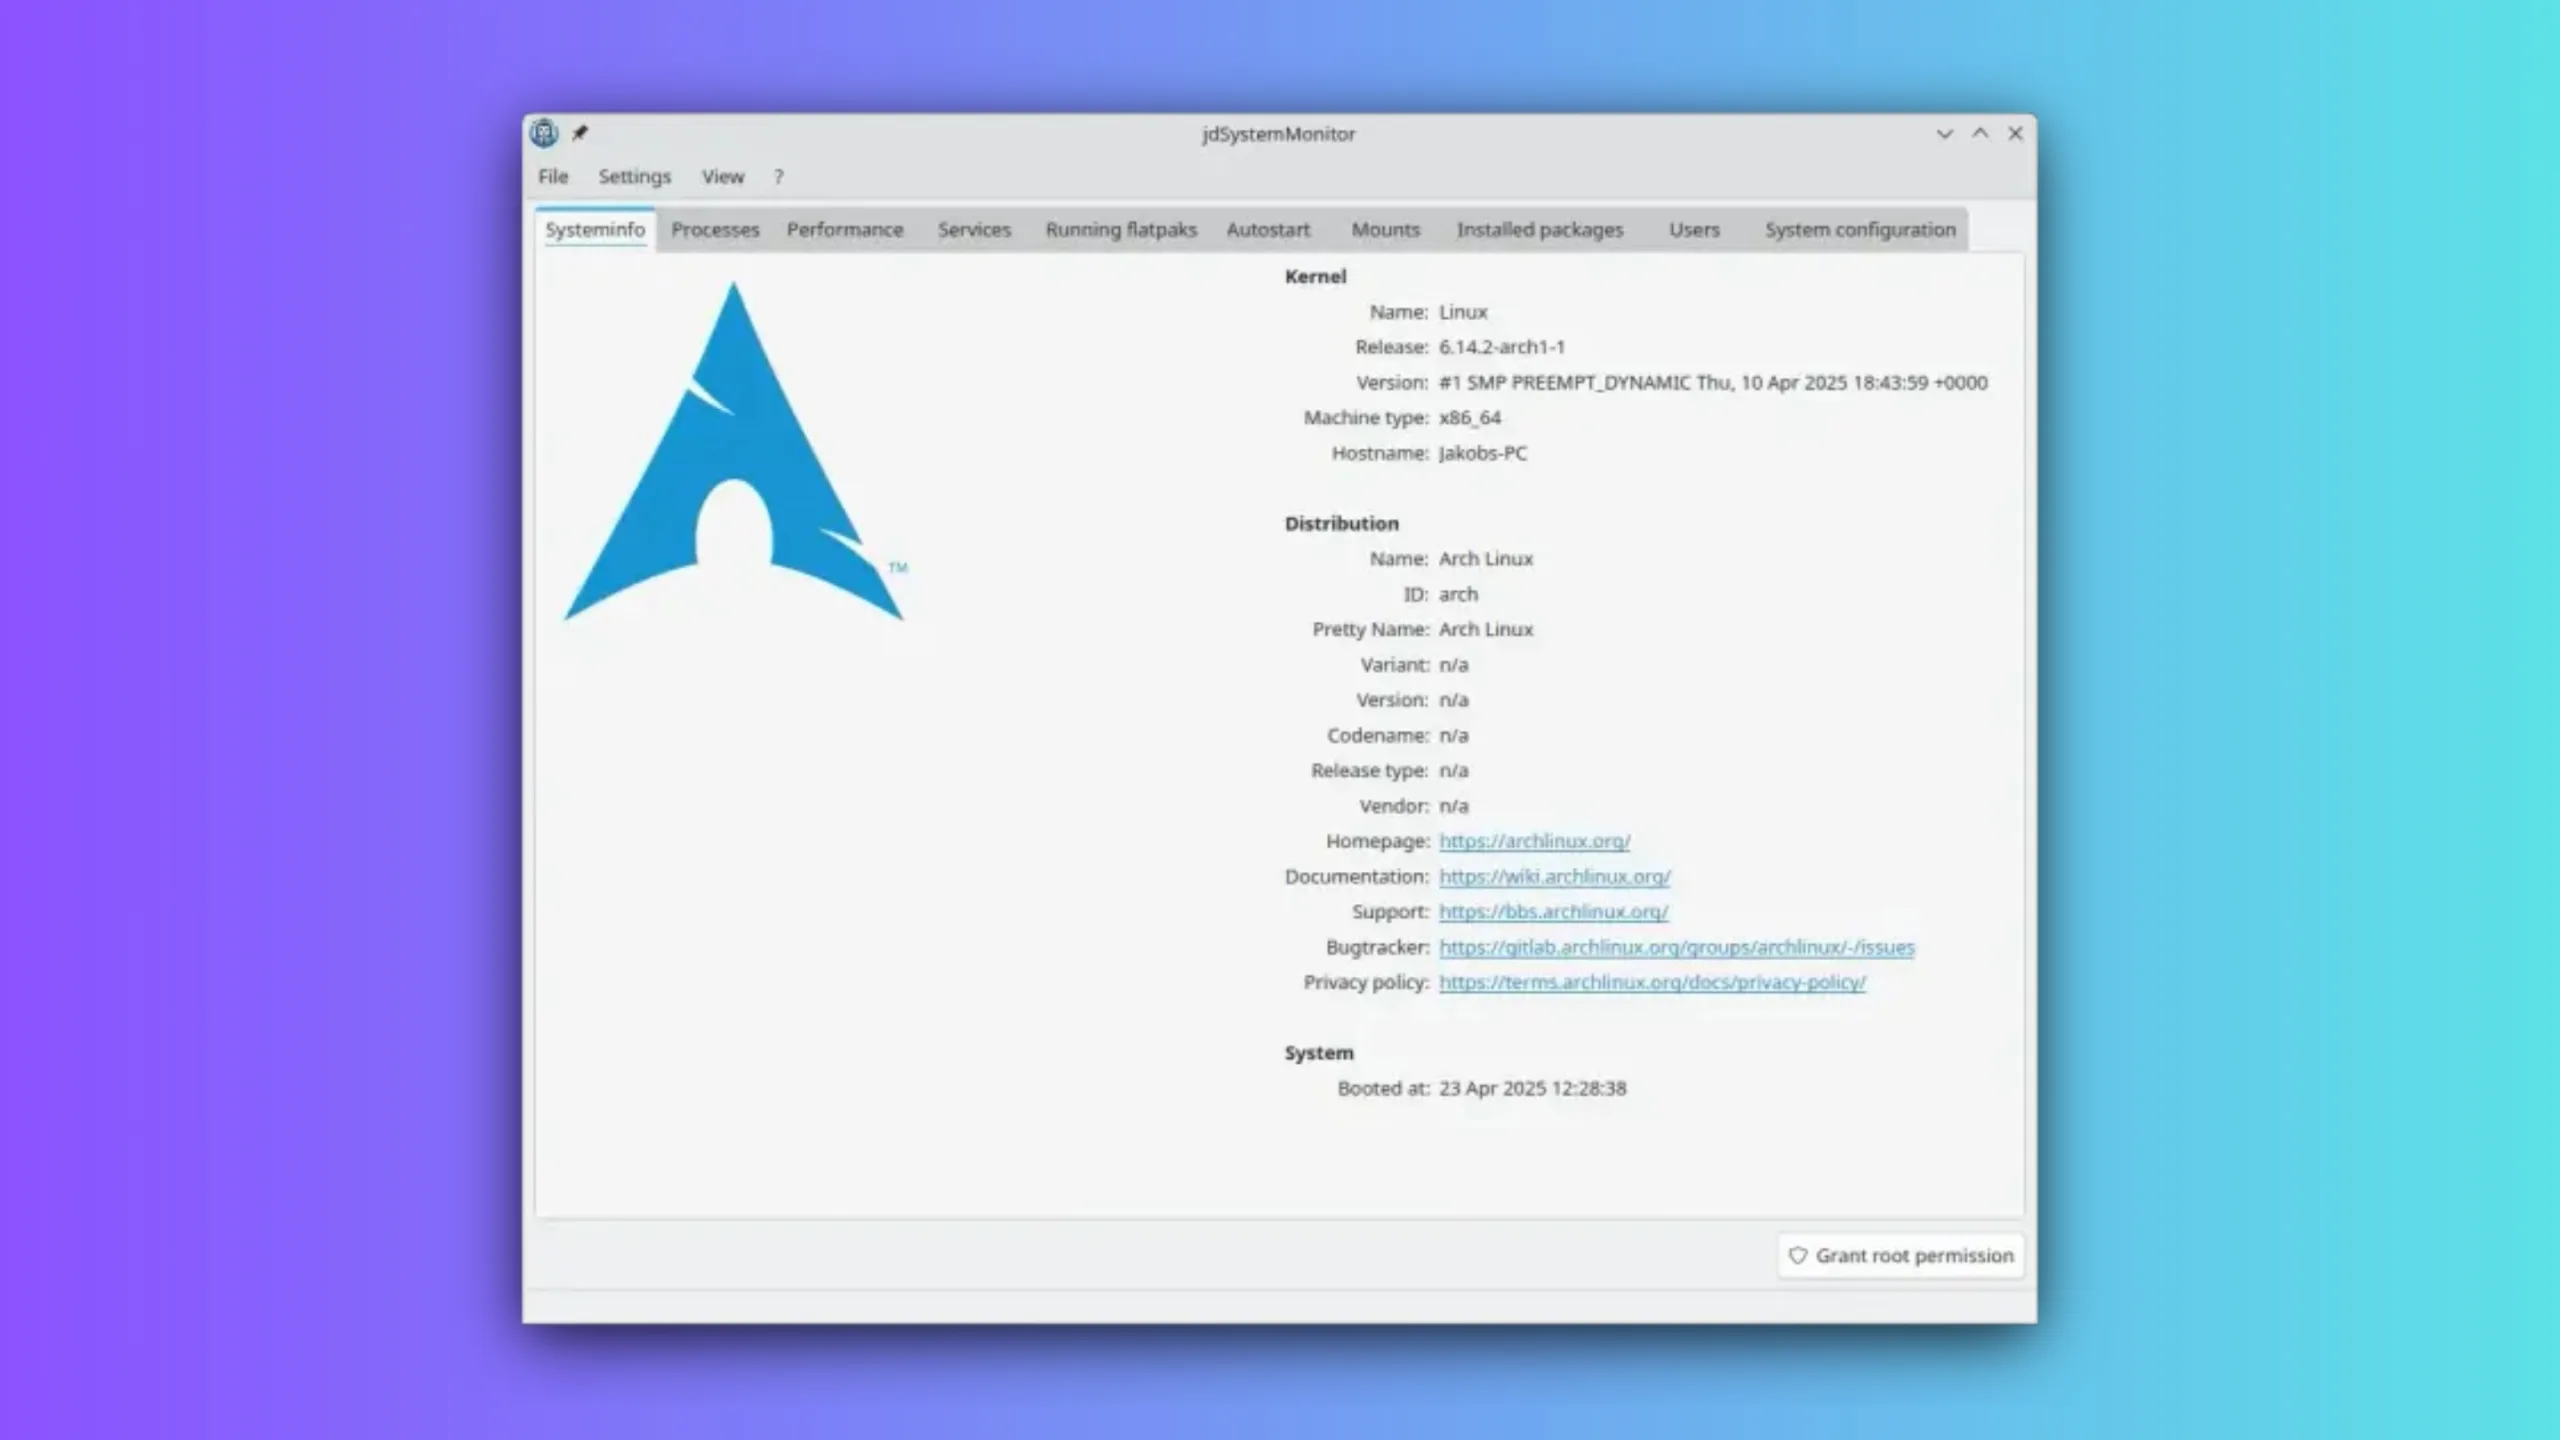The width and height of the screenshot is (2560, 1440).
Task: Open the Users tab
Action: tap(1694, 230)
